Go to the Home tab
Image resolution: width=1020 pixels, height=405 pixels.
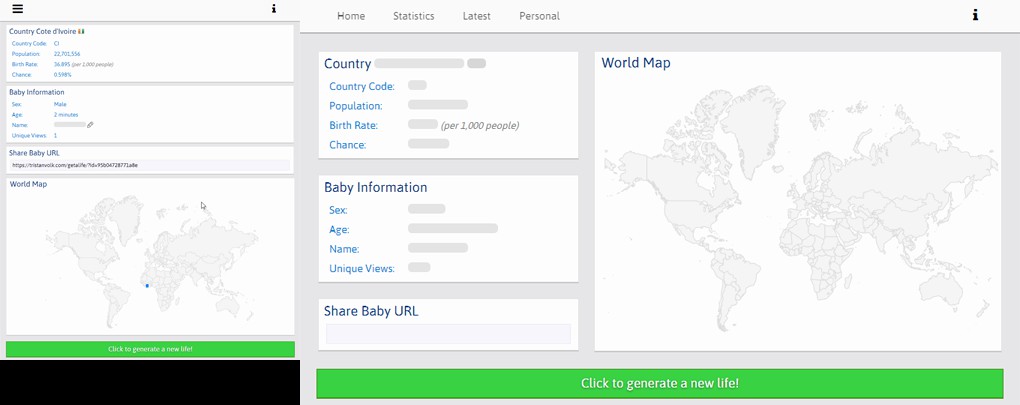tap(351, 16)
